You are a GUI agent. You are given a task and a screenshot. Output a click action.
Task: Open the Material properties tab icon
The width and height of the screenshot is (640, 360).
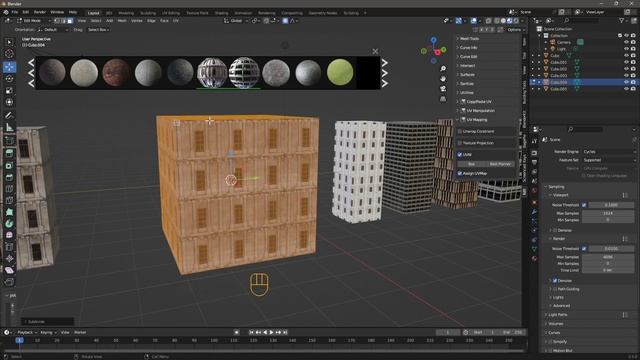pos(534,259)
